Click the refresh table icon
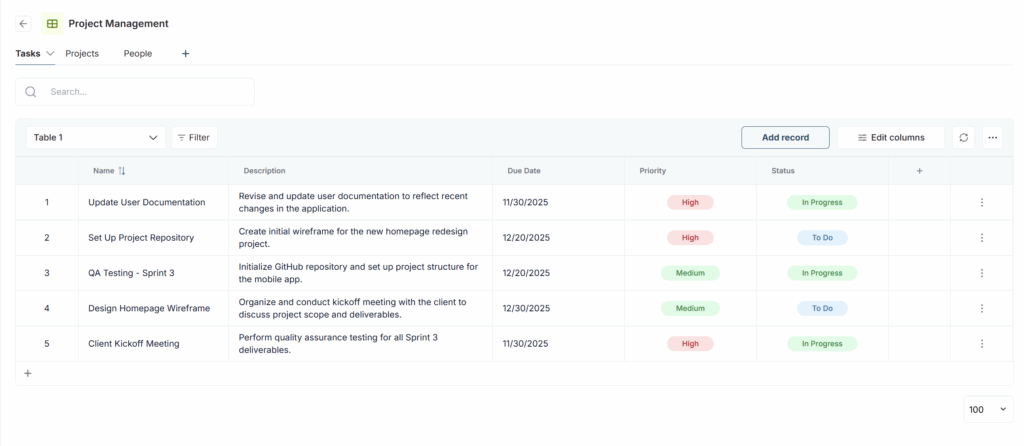1024x446 pixels. pyautogui.click(x=963, y=137)
